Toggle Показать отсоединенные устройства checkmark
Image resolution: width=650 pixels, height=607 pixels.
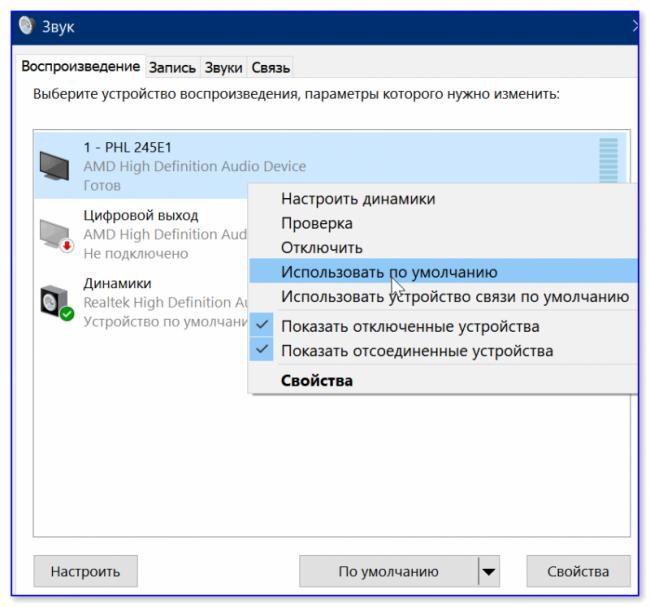264,350
